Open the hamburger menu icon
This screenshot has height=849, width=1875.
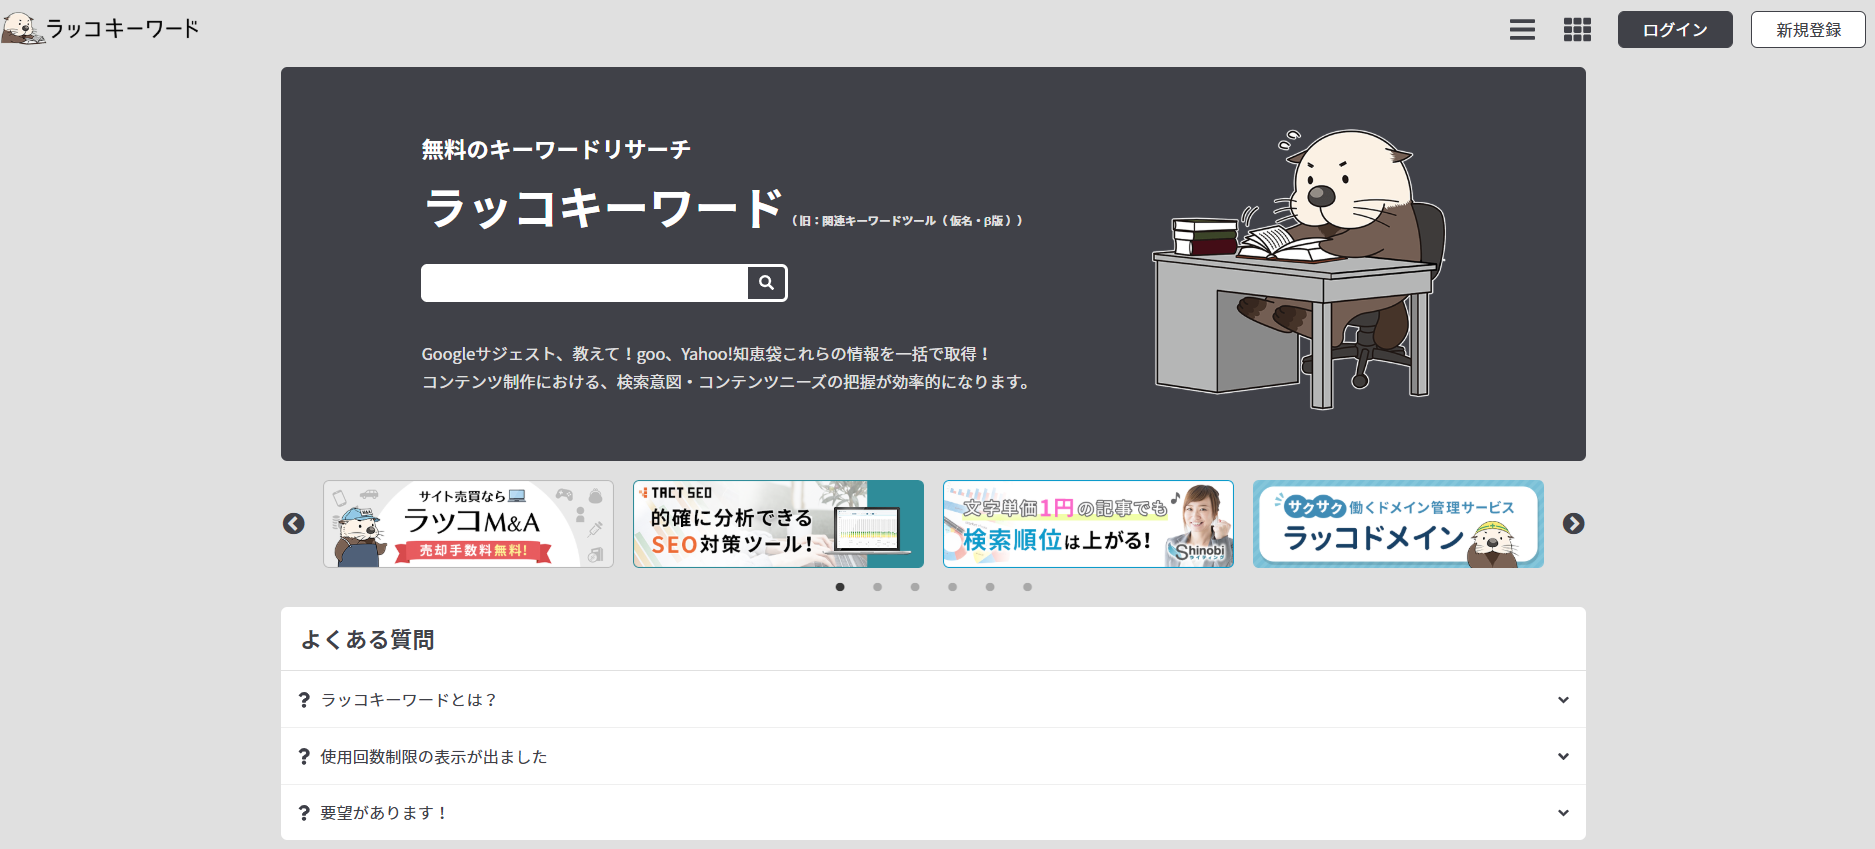click(1522, 30)
